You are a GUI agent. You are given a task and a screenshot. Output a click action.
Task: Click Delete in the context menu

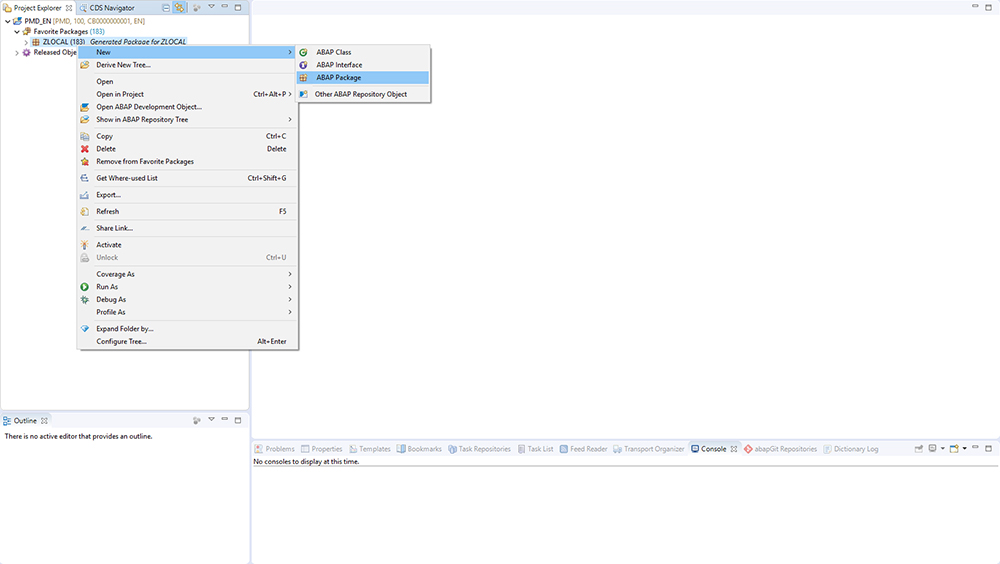click(187, 149)
